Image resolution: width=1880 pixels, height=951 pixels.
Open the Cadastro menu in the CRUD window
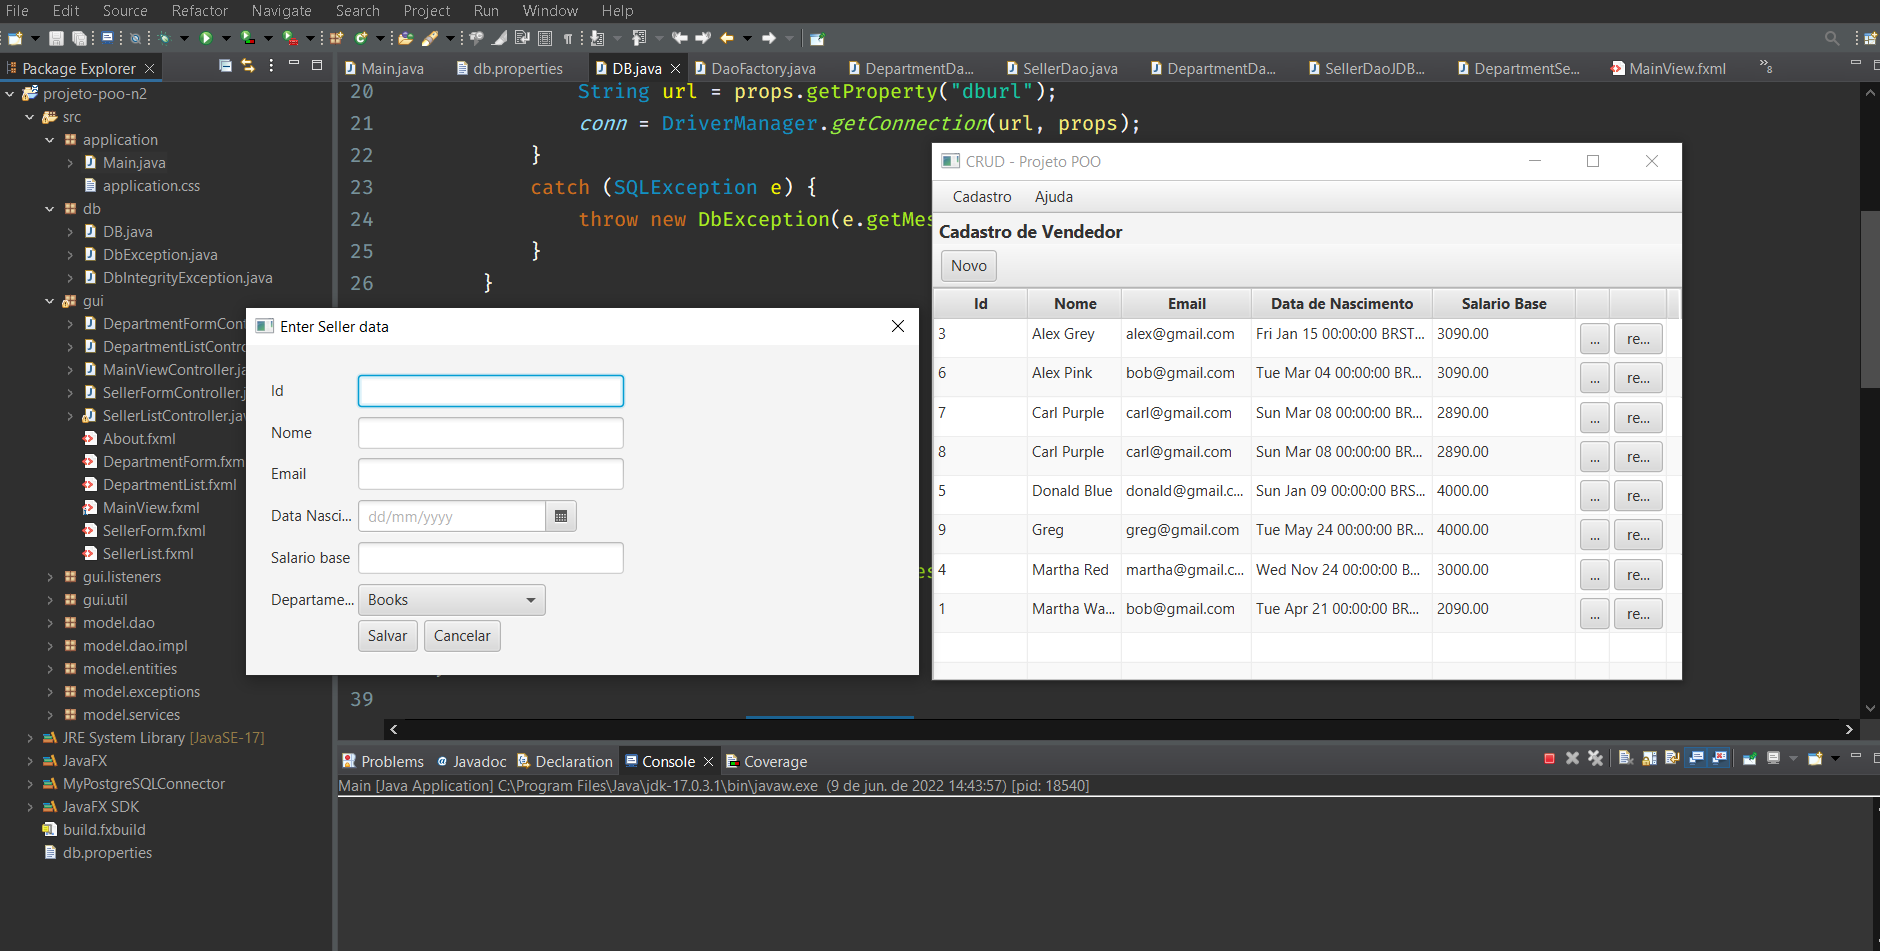(x=981, y=197)
